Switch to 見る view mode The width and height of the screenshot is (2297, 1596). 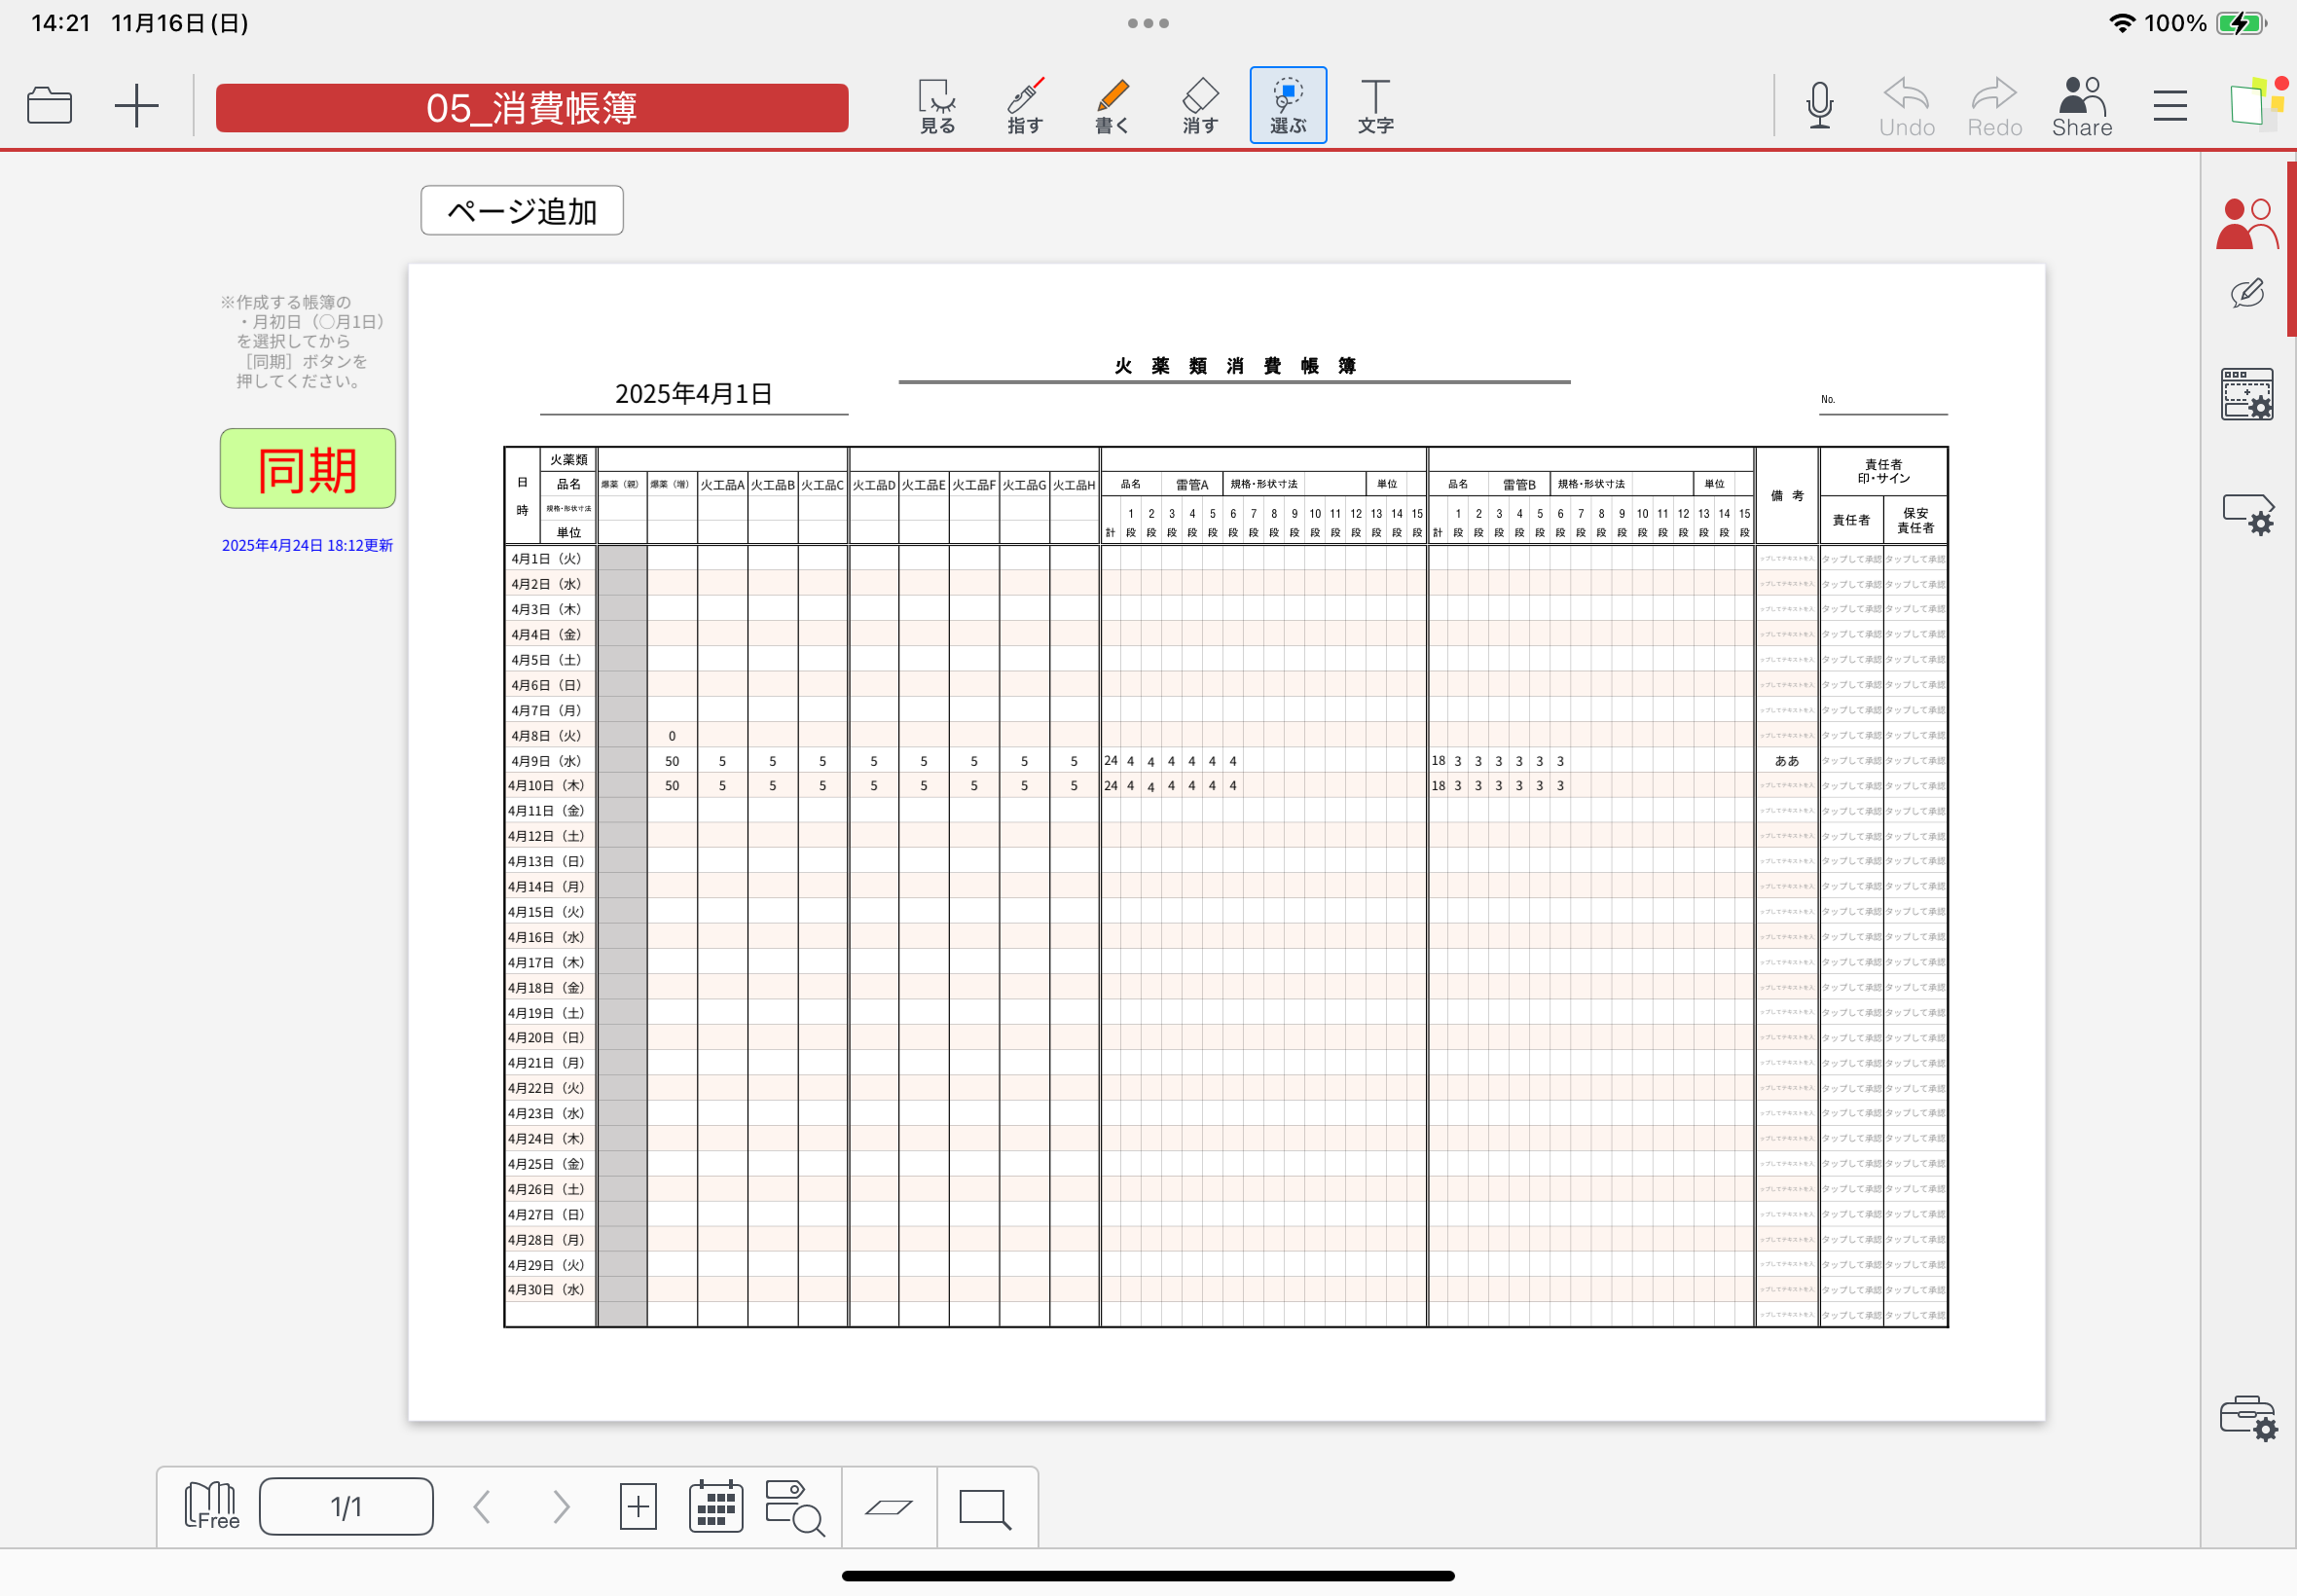click(x=937, y=105)
